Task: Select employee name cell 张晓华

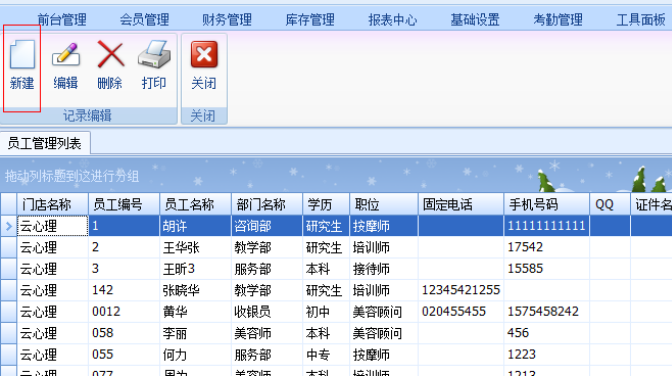Action: click(x=195, y=290)
